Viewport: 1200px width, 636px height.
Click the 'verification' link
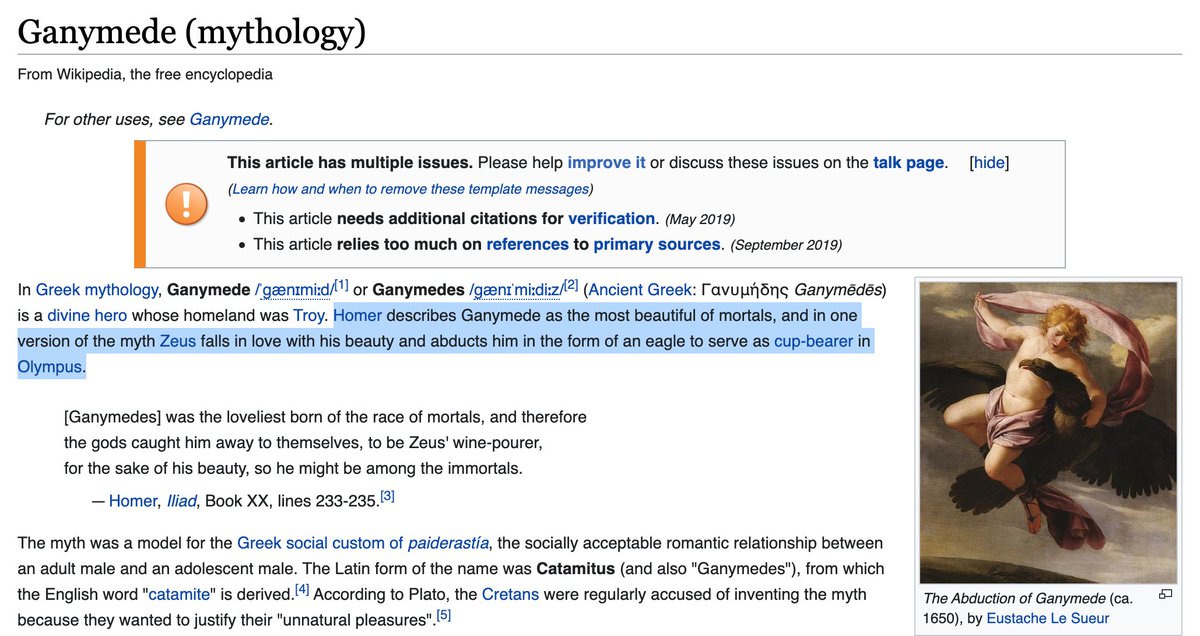click(x=612, y=218)
